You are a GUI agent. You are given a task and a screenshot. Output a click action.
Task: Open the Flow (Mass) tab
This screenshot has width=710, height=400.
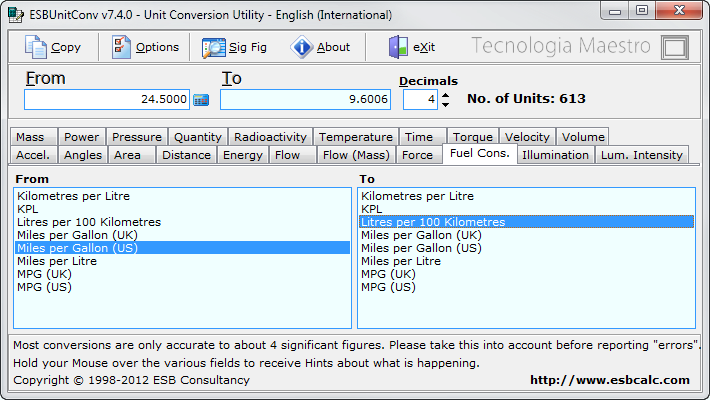pos(356,155)
